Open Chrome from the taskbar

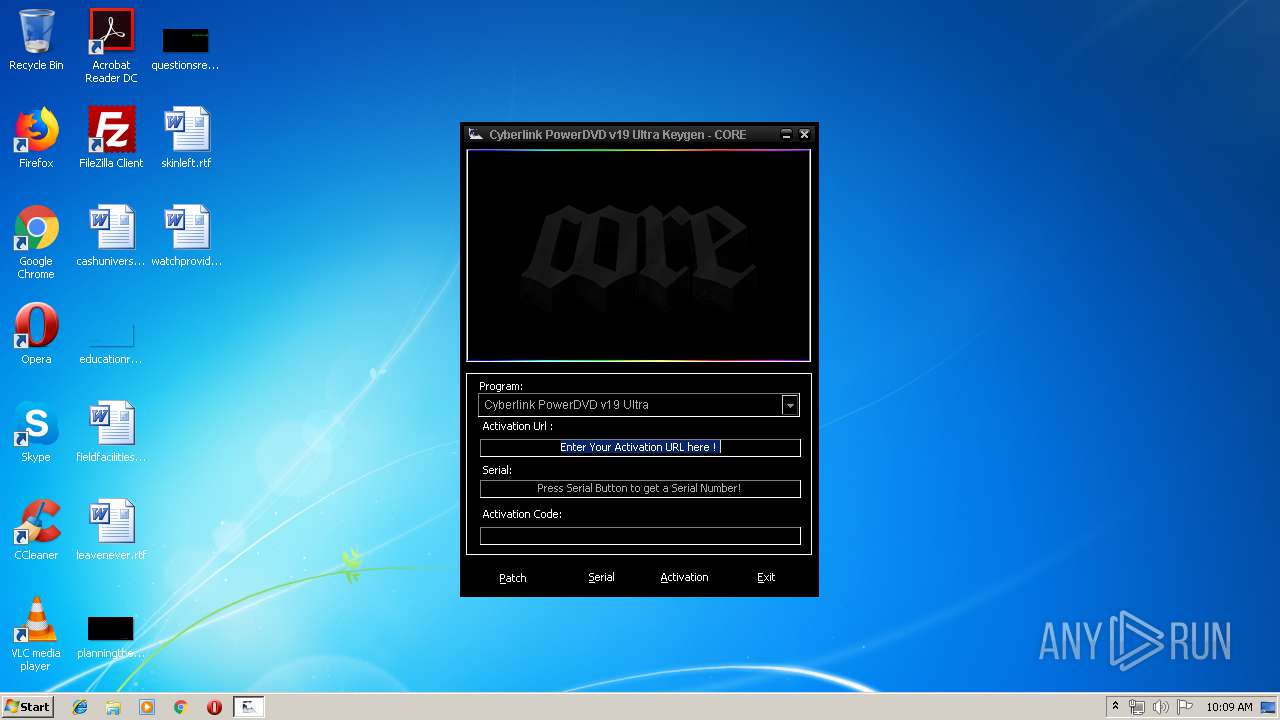coord(181,707)
